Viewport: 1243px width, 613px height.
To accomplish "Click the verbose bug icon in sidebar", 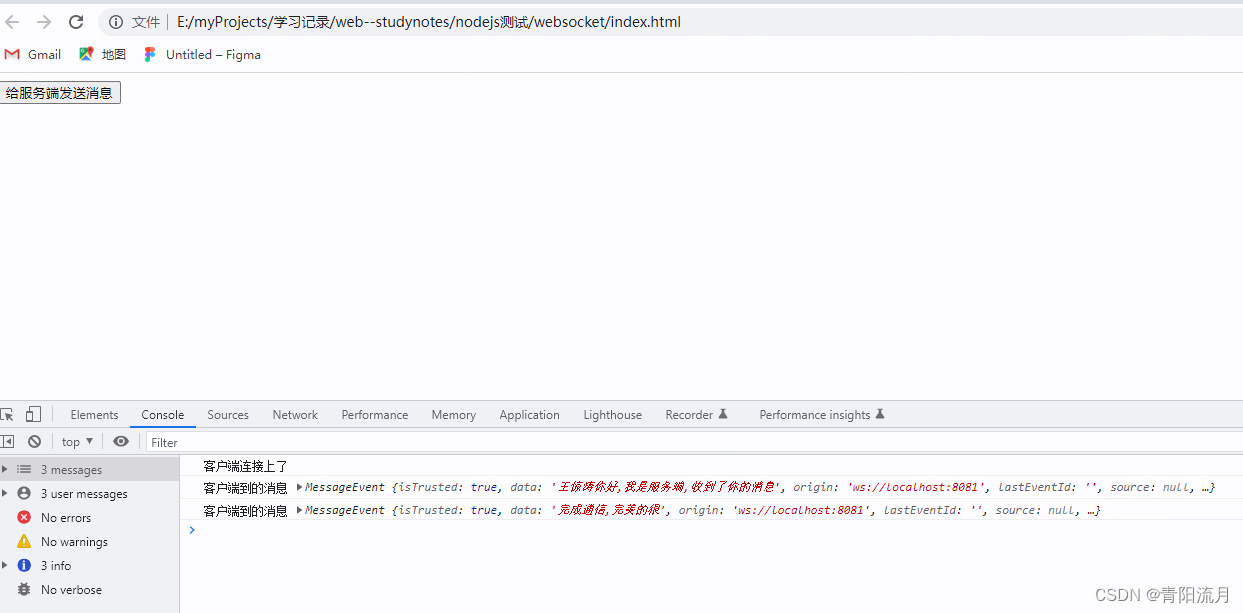I will tap(24, 589).
